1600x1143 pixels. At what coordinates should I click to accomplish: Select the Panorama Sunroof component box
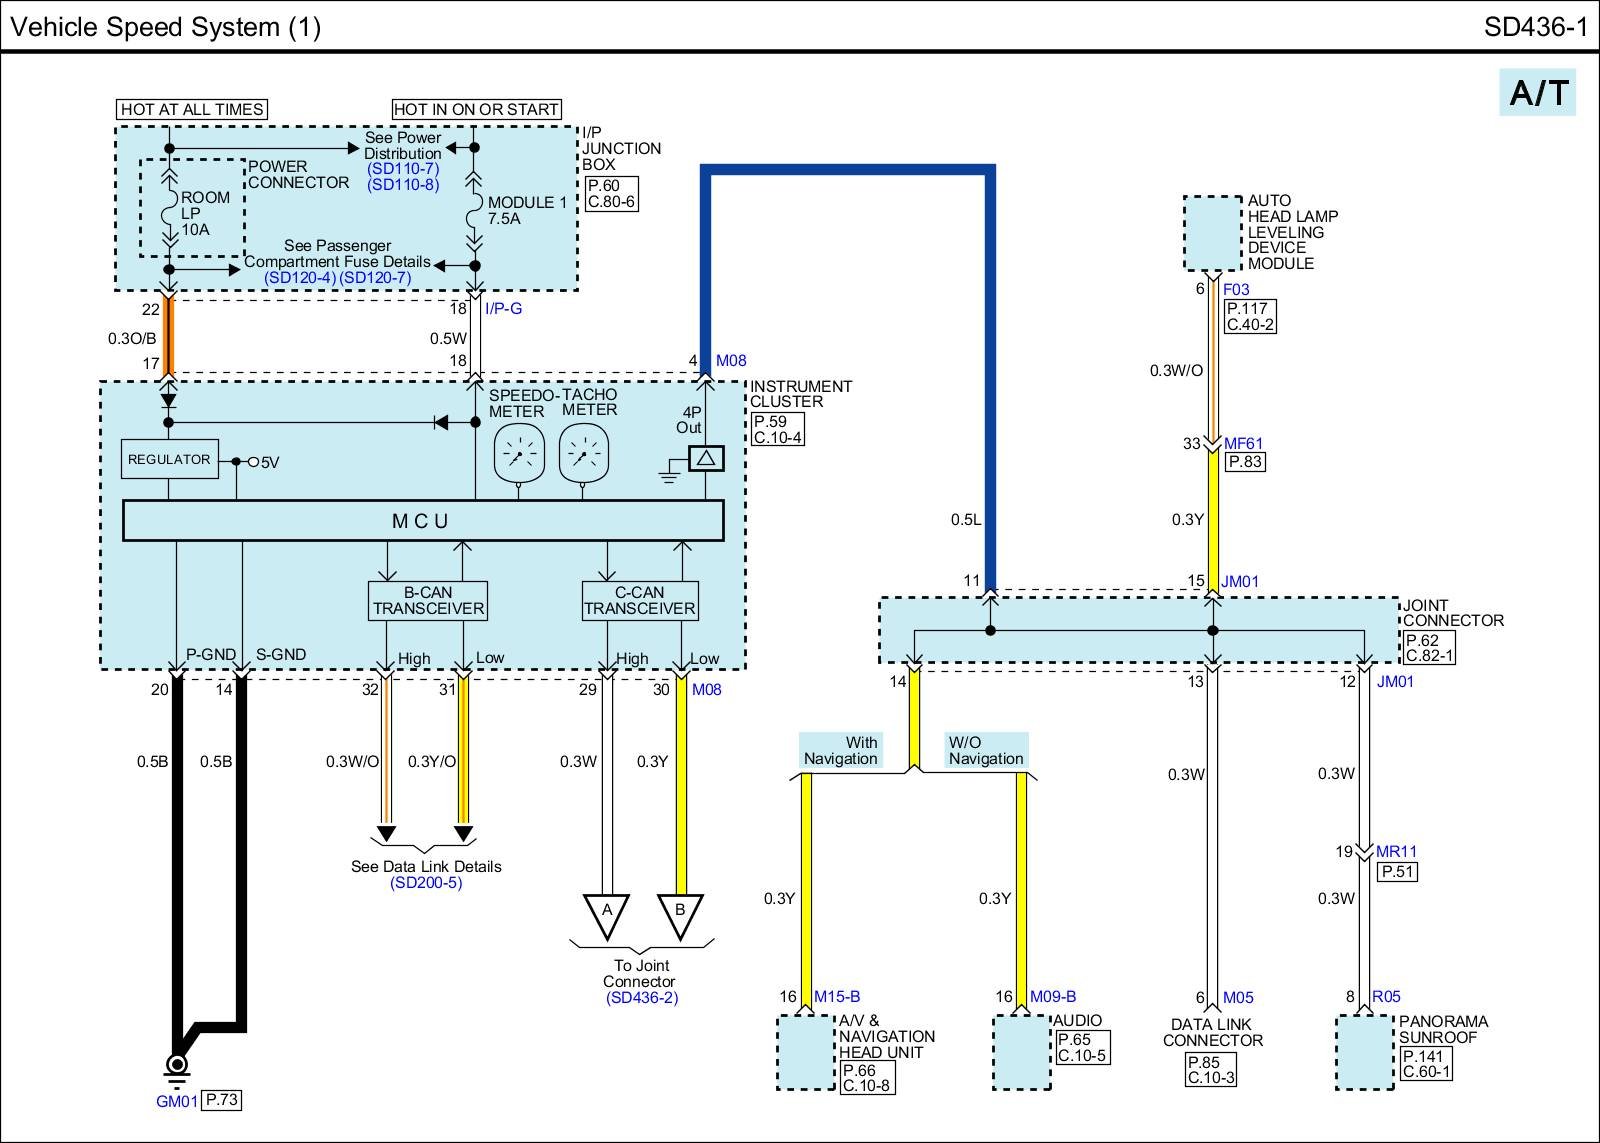1365,1052
